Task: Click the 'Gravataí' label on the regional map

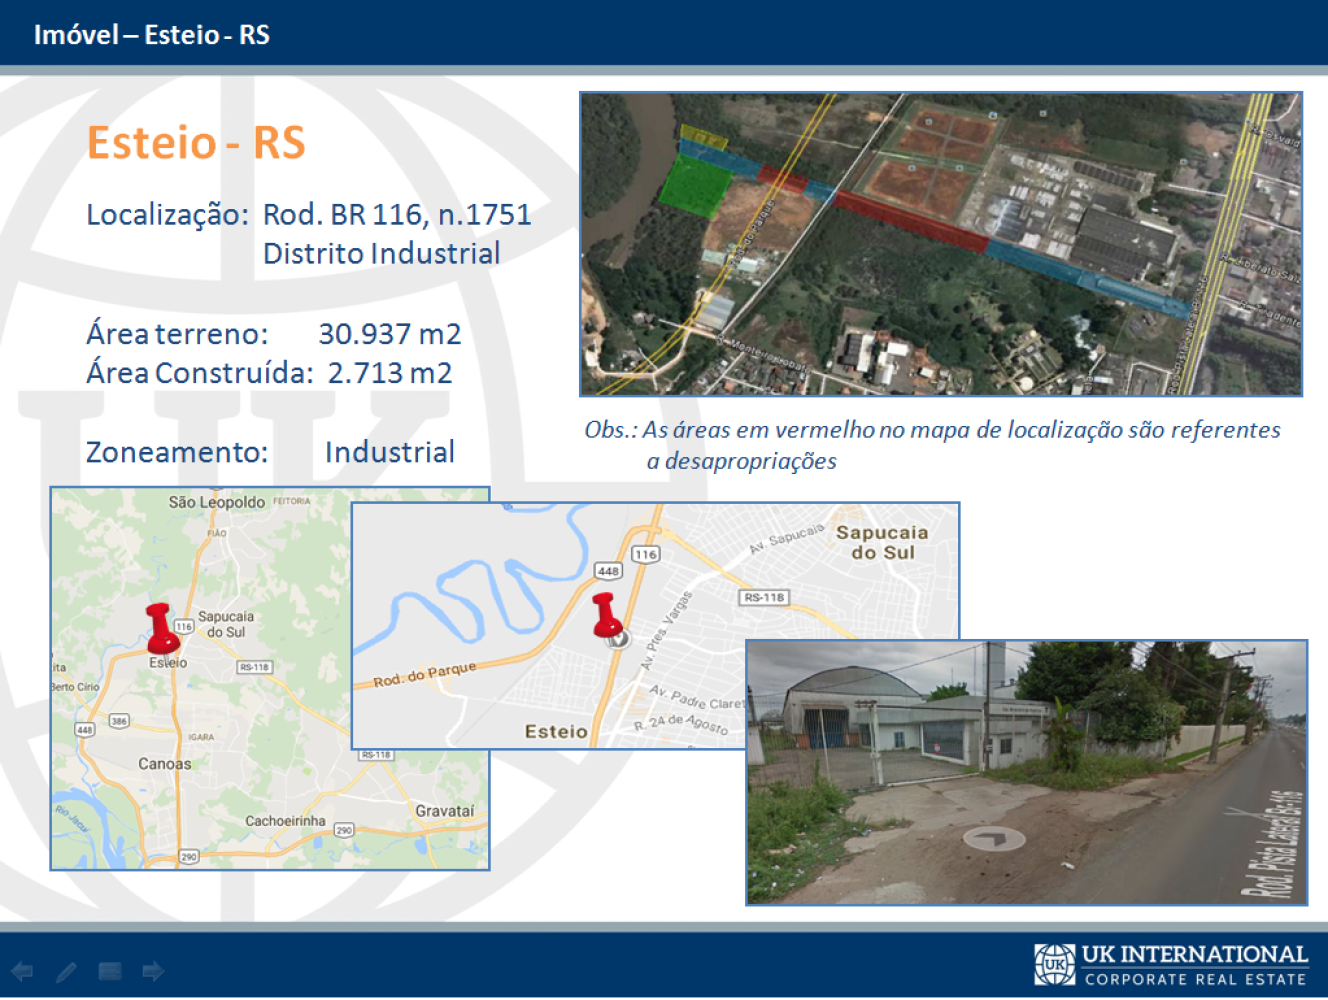Action: (x=444, y=811)
